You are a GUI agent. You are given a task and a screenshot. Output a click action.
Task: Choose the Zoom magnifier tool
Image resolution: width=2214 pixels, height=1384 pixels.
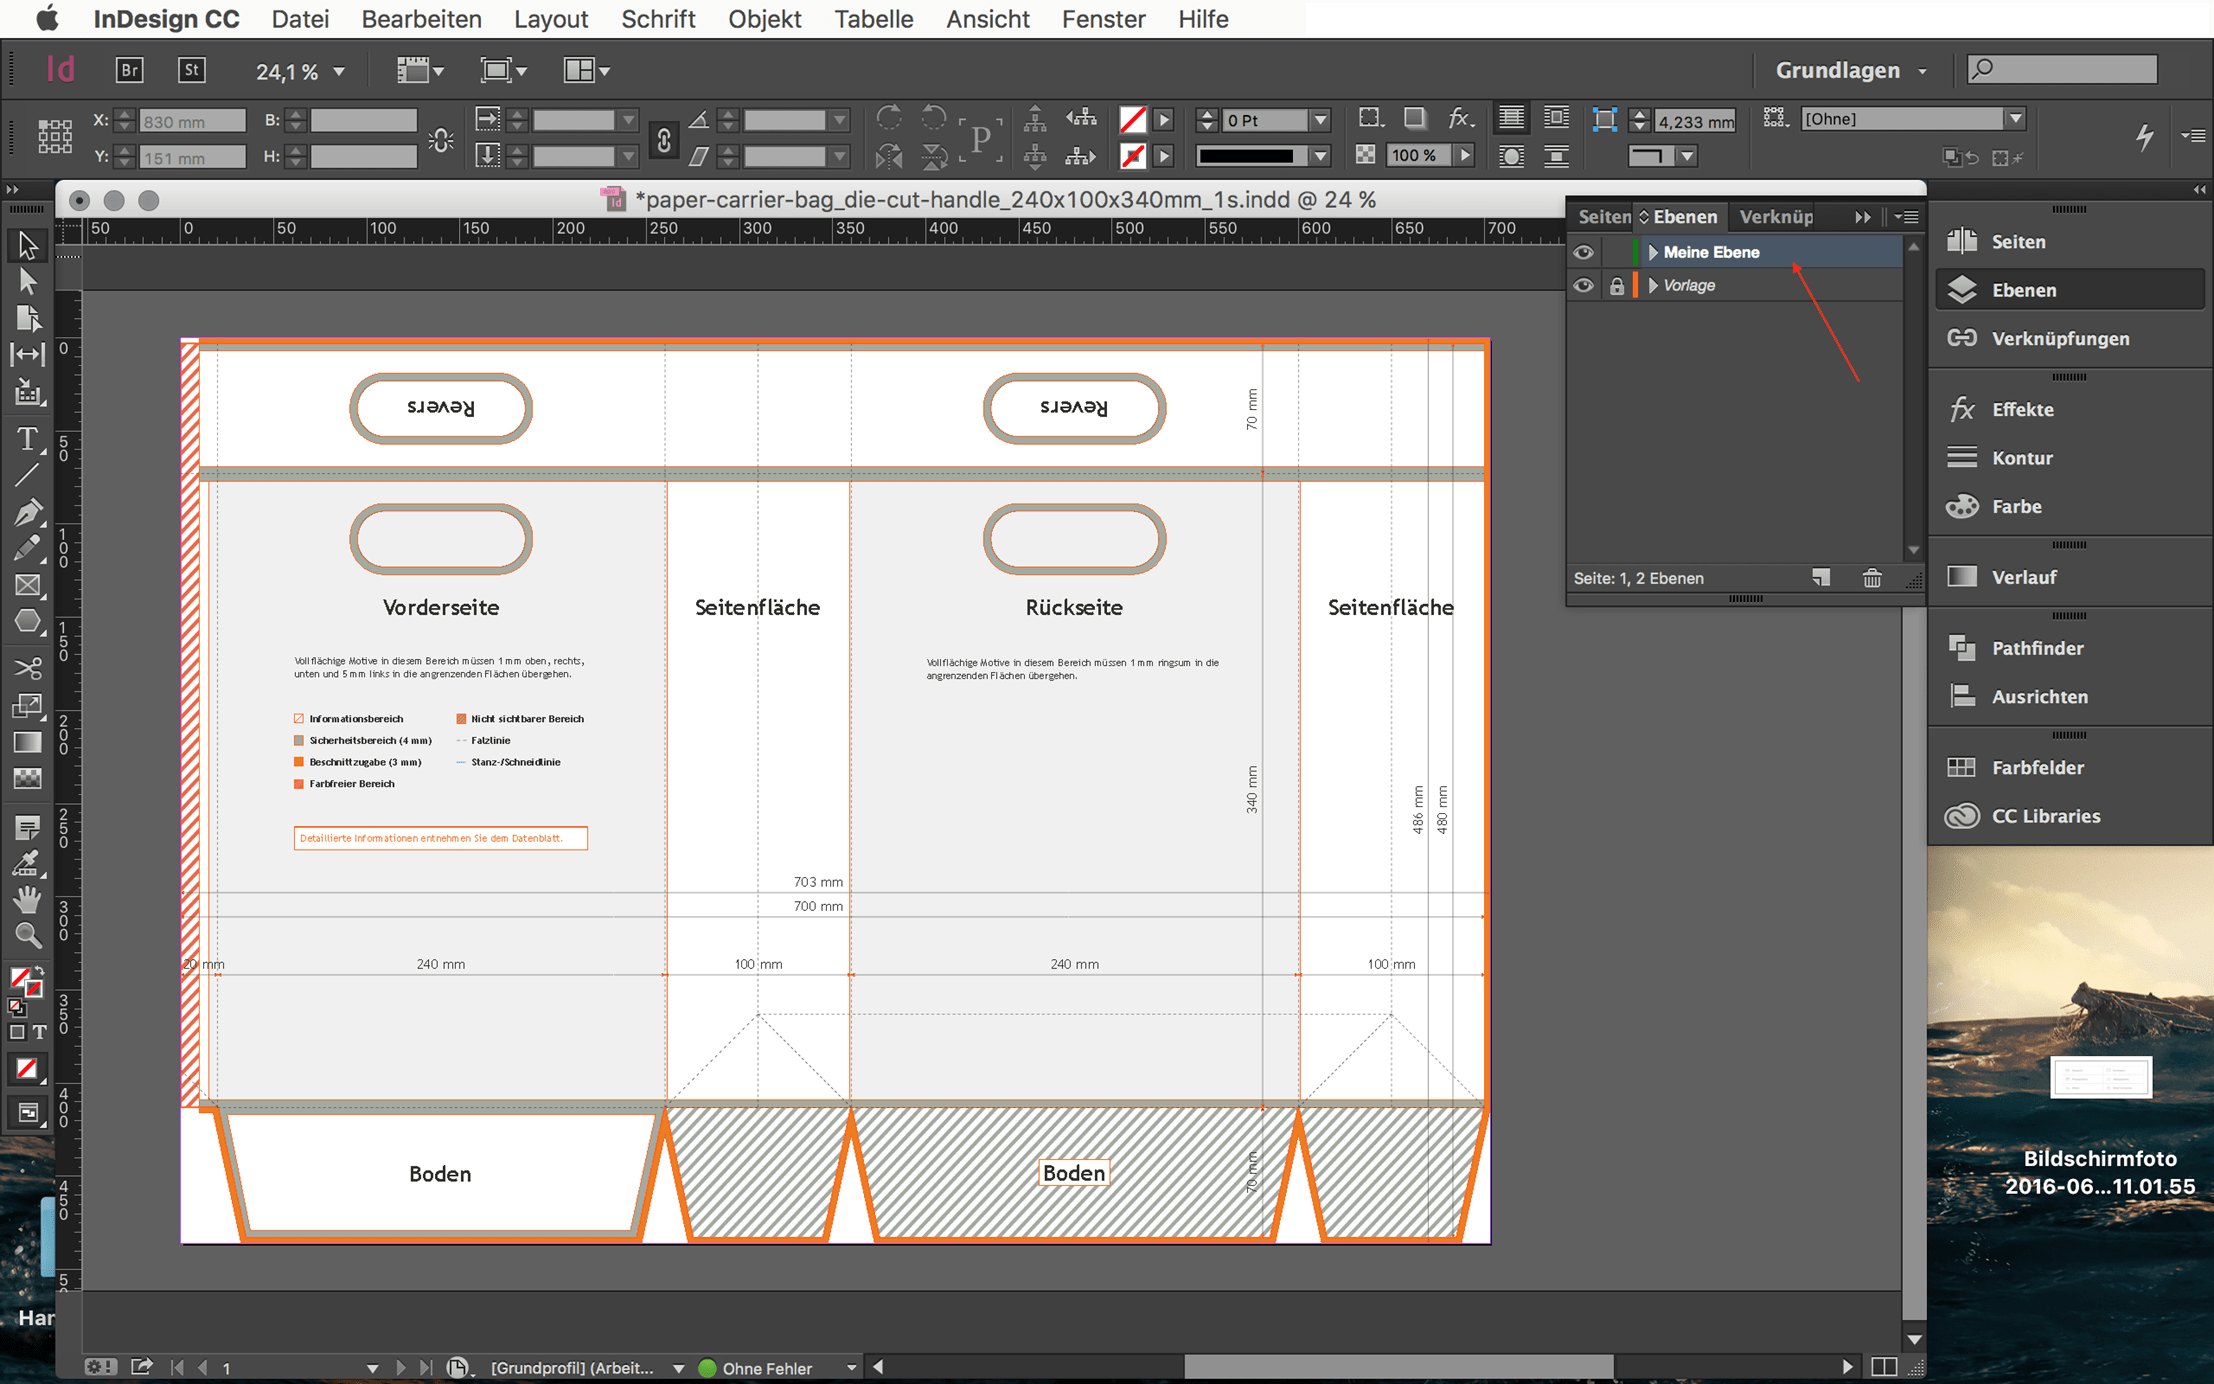(x=27, y=935)
